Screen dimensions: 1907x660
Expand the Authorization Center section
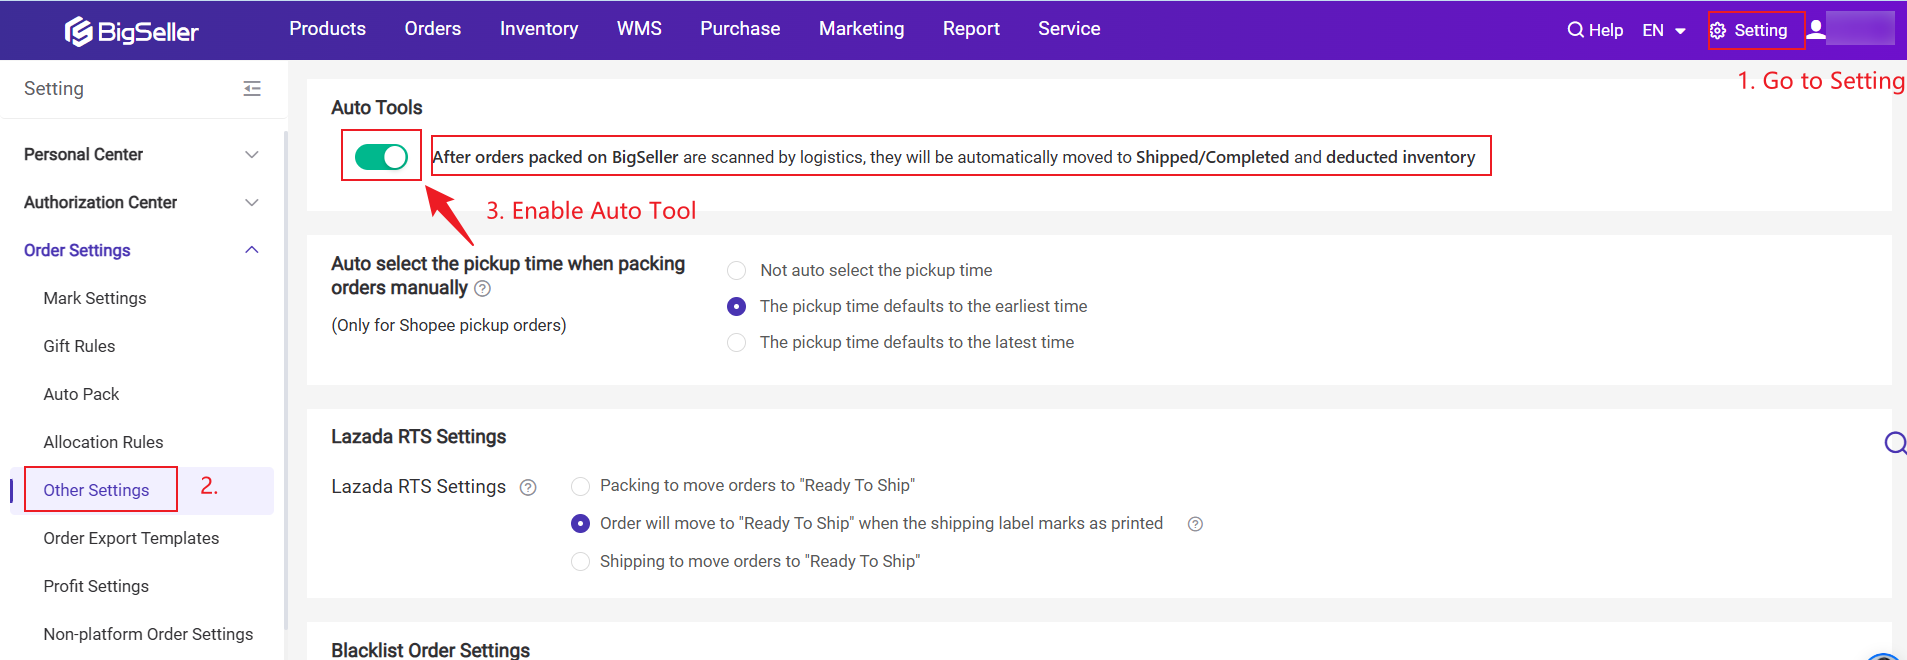[142, 202]
